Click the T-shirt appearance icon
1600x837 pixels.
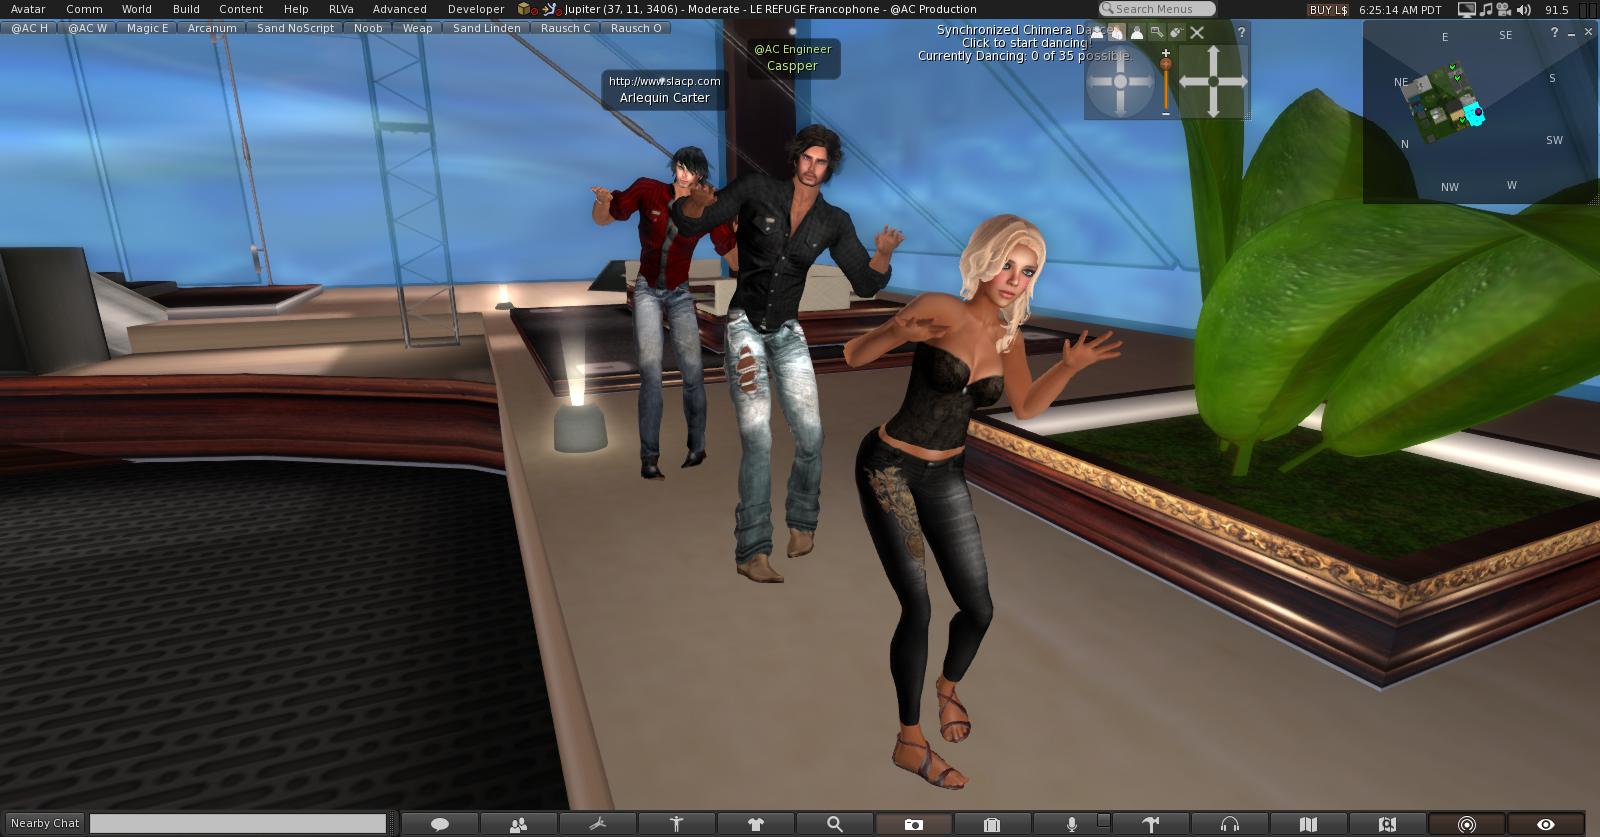[755, 824]
